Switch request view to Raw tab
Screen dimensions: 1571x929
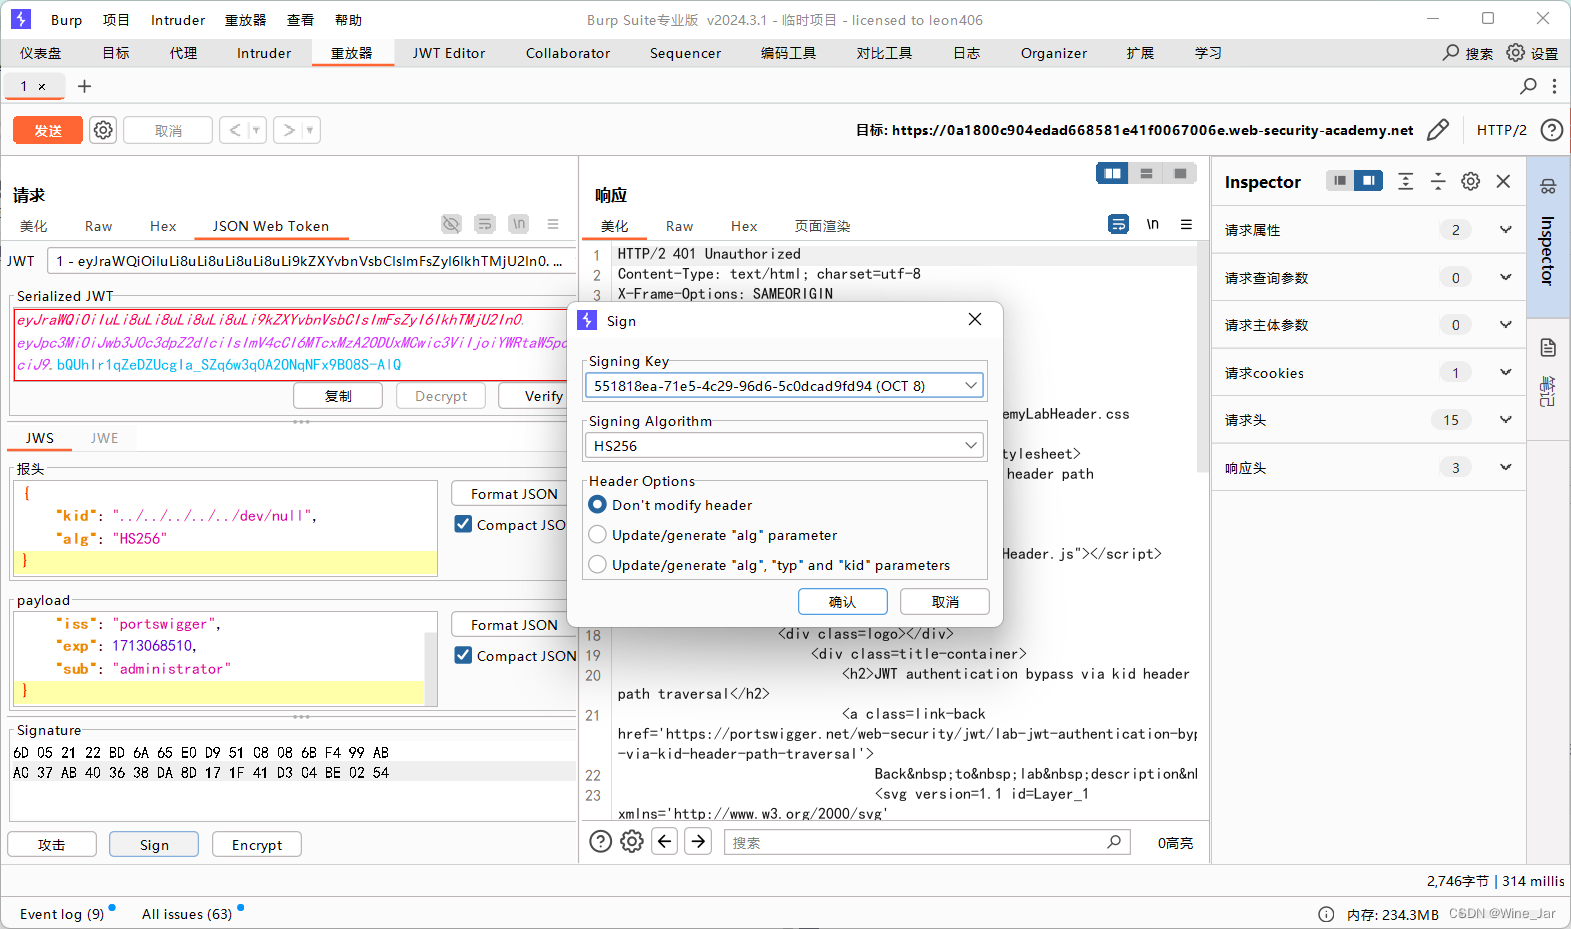point(98,226)
